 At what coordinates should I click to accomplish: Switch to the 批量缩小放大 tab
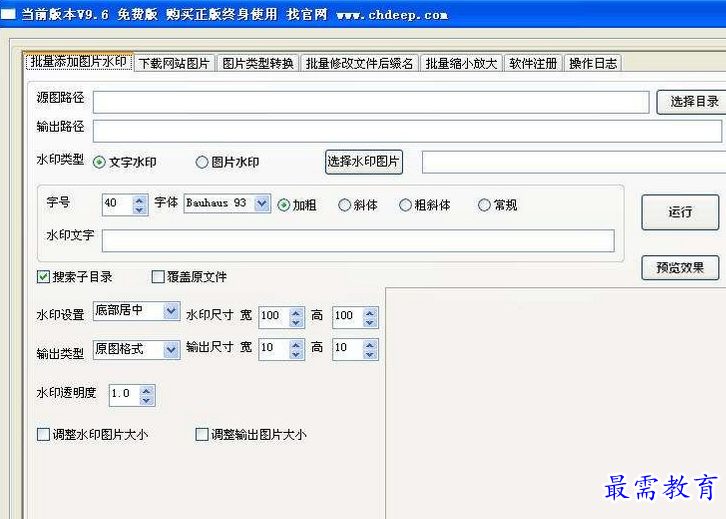[461, 63]
